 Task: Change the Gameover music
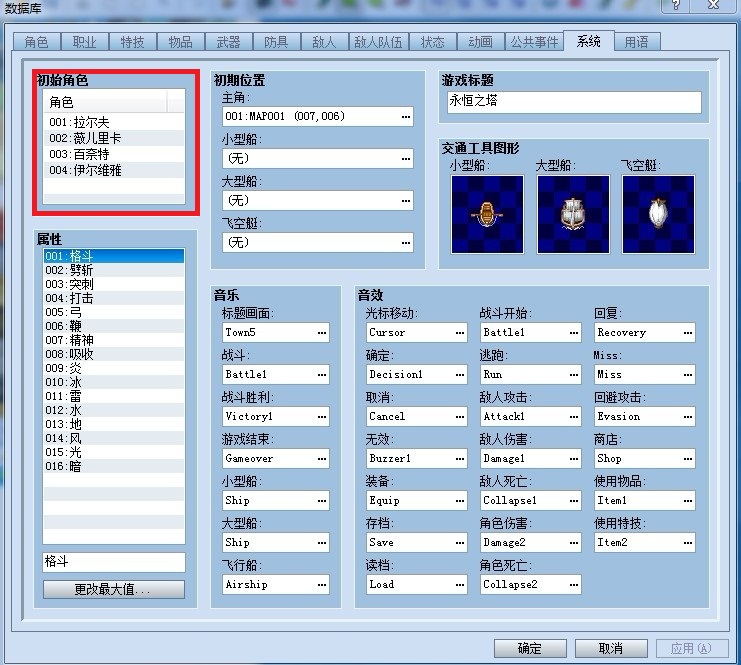276,458
